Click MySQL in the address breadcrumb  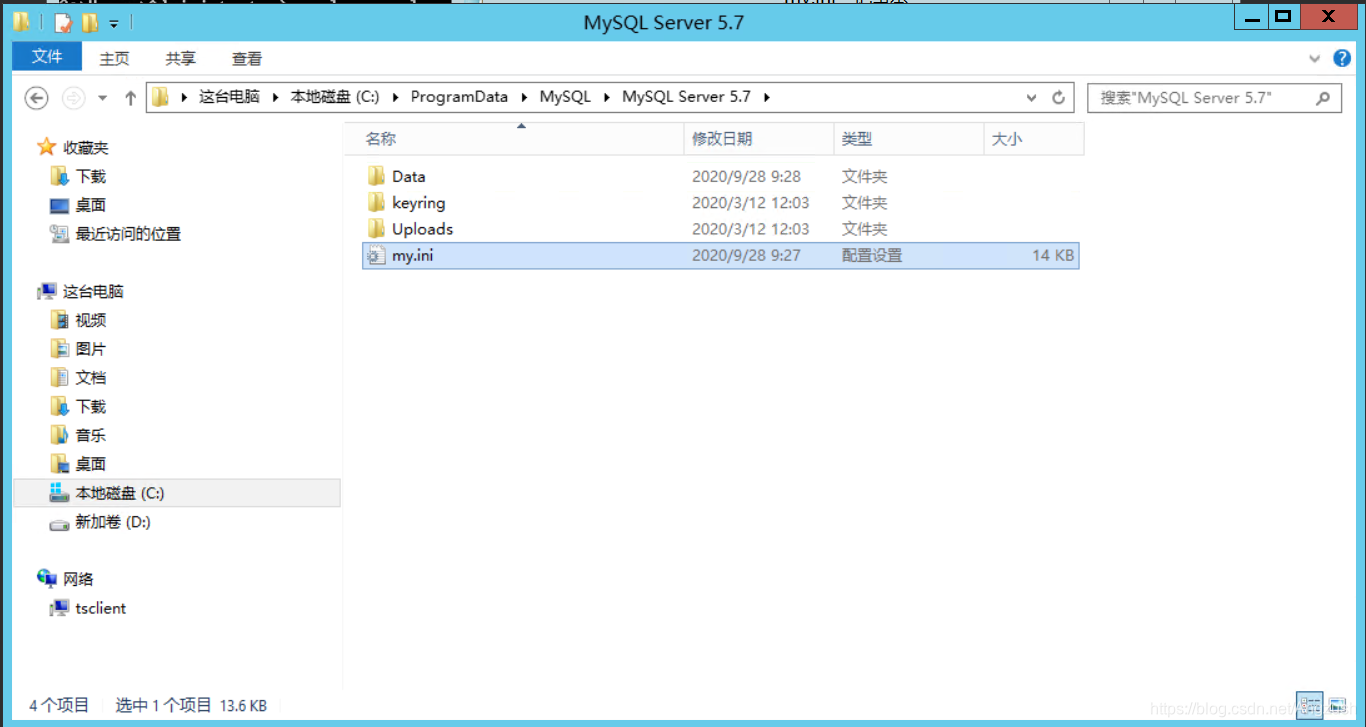[565, 97]
